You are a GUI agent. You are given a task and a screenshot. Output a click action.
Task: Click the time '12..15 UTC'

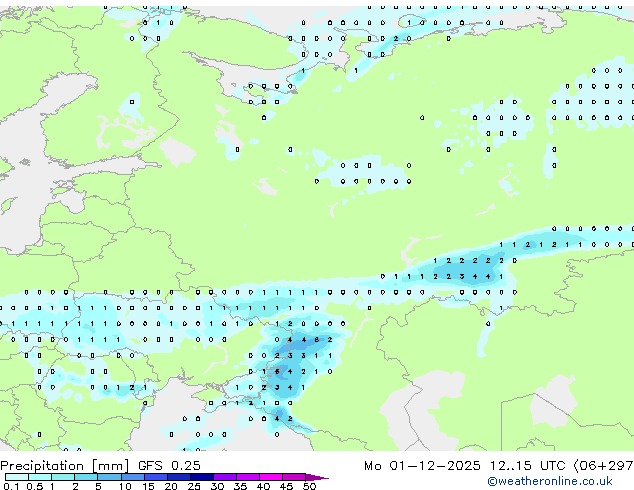pos(527,466)
